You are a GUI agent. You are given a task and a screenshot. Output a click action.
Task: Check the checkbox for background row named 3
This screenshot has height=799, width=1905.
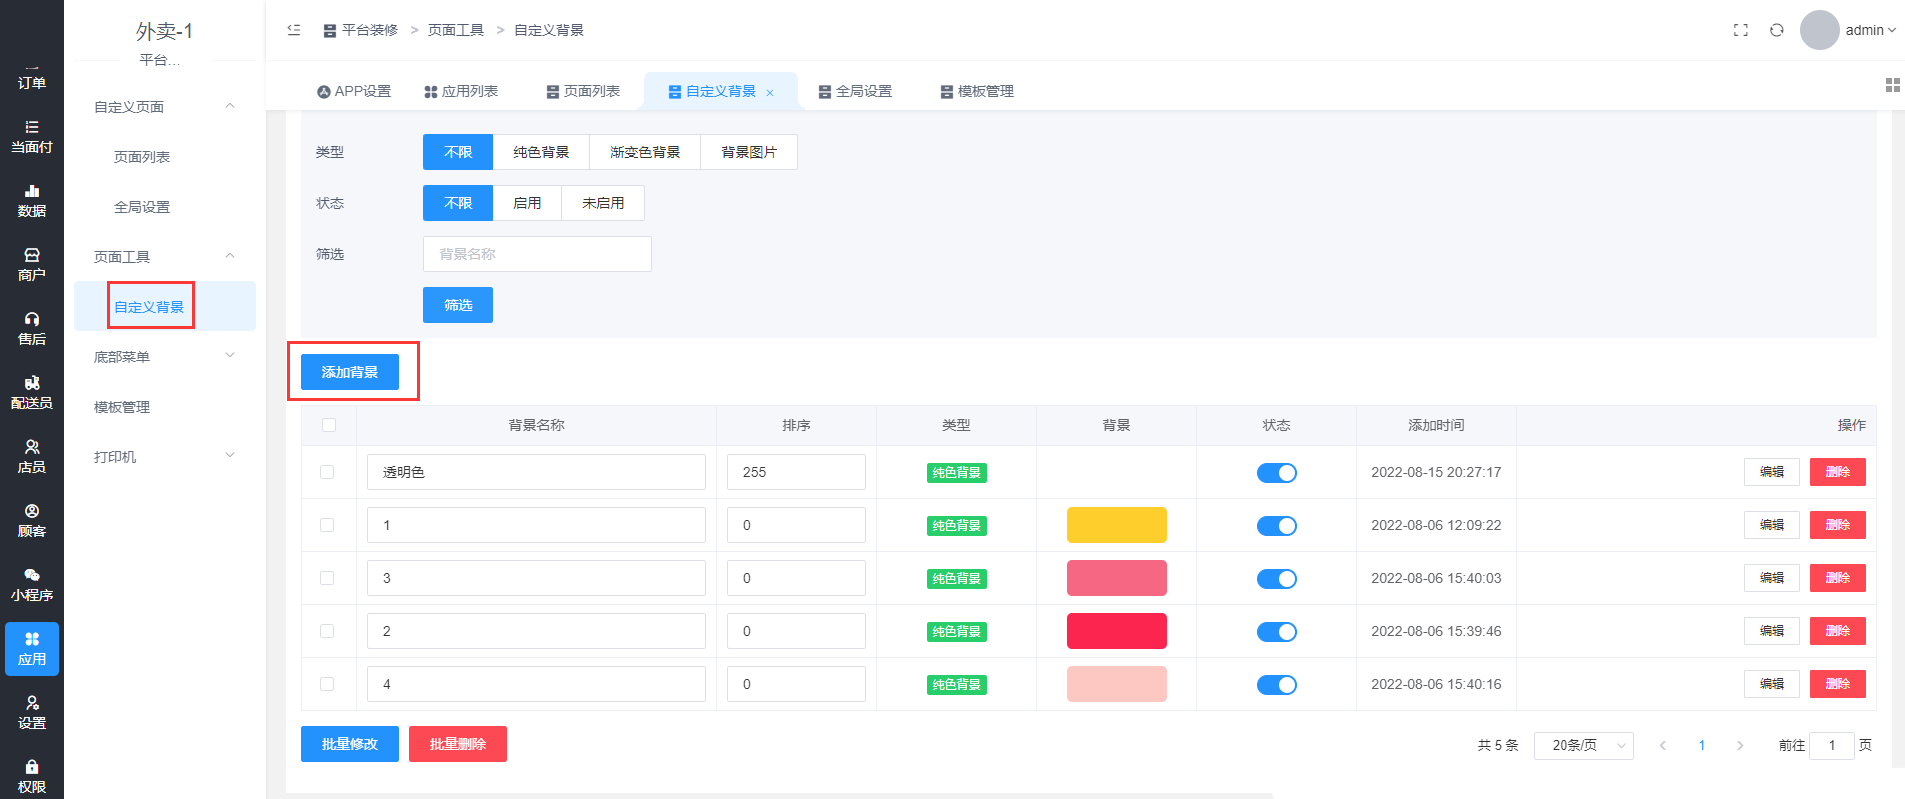(x=327, y=578)
